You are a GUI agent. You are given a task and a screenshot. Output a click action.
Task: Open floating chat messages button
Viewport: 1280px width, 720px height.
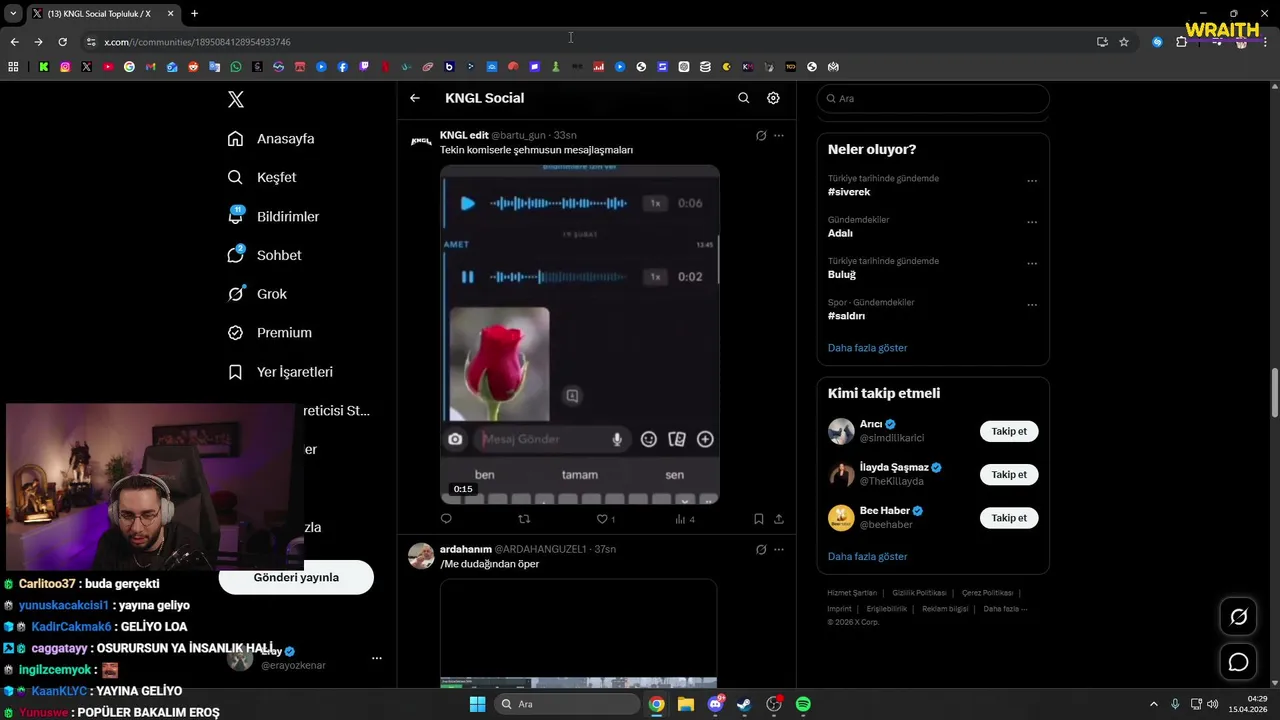(x=1239, y=662)
